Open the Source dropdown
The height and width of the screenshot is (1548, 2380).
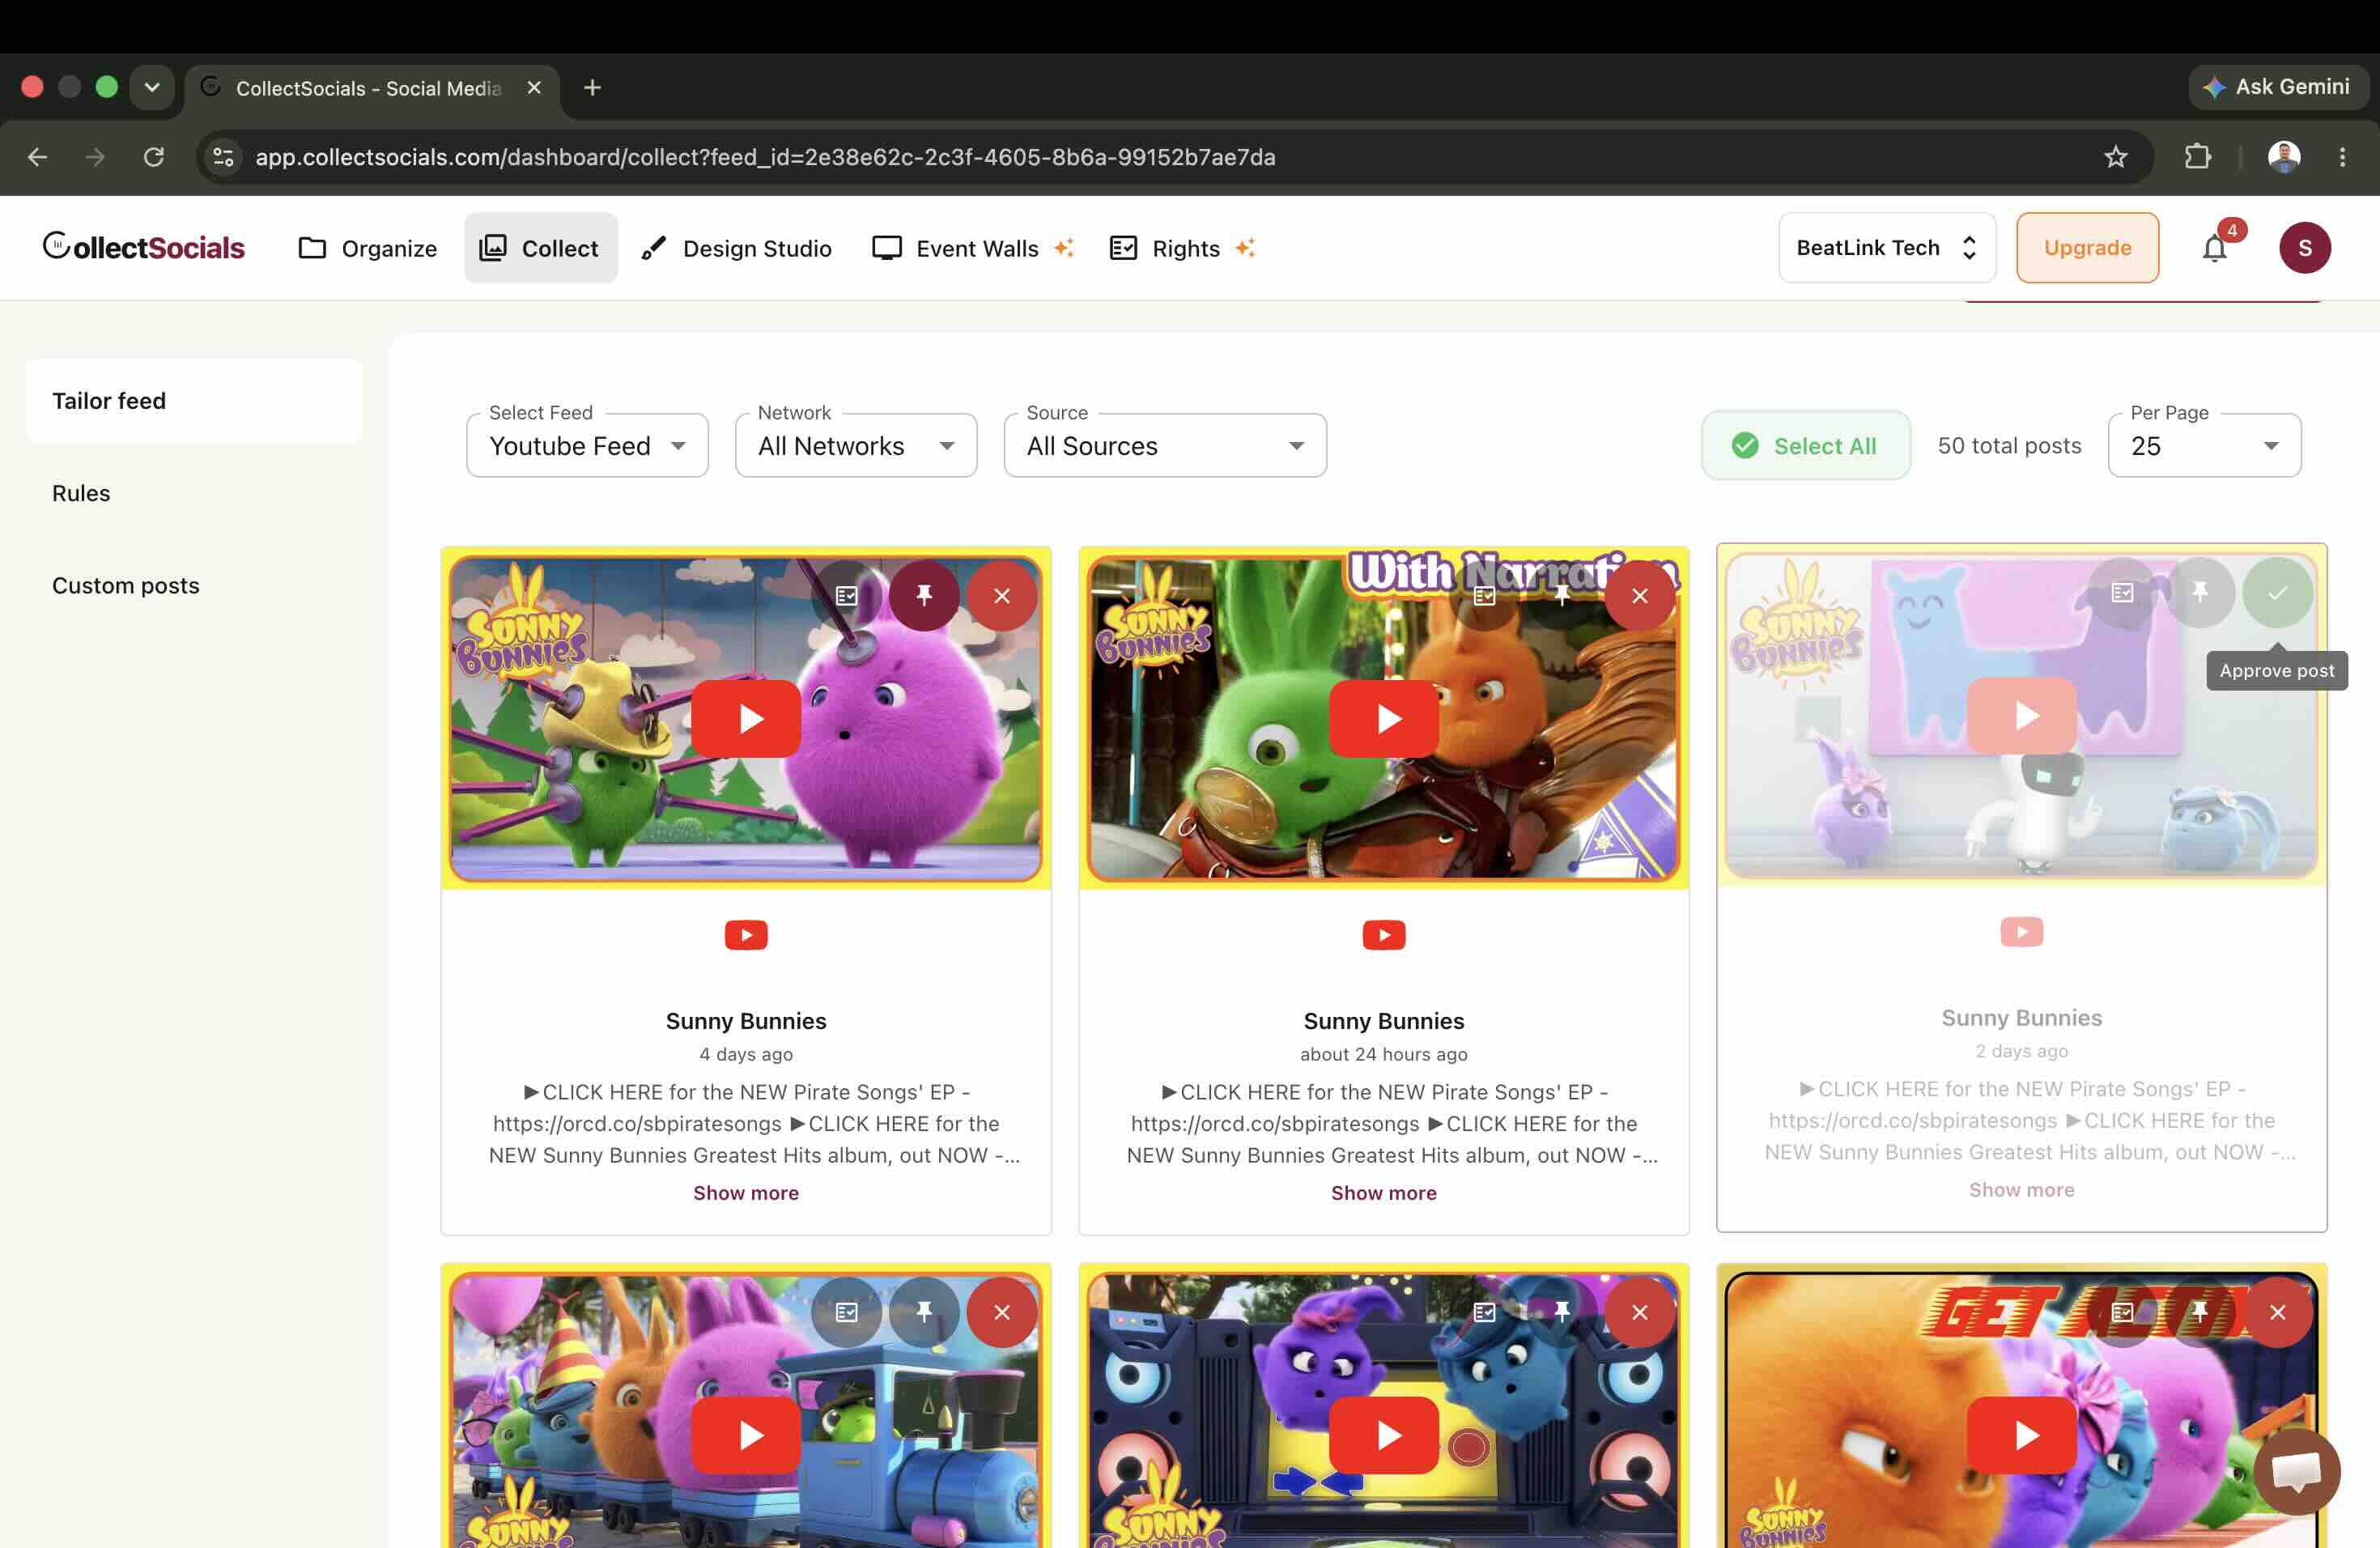point(1165,446)
